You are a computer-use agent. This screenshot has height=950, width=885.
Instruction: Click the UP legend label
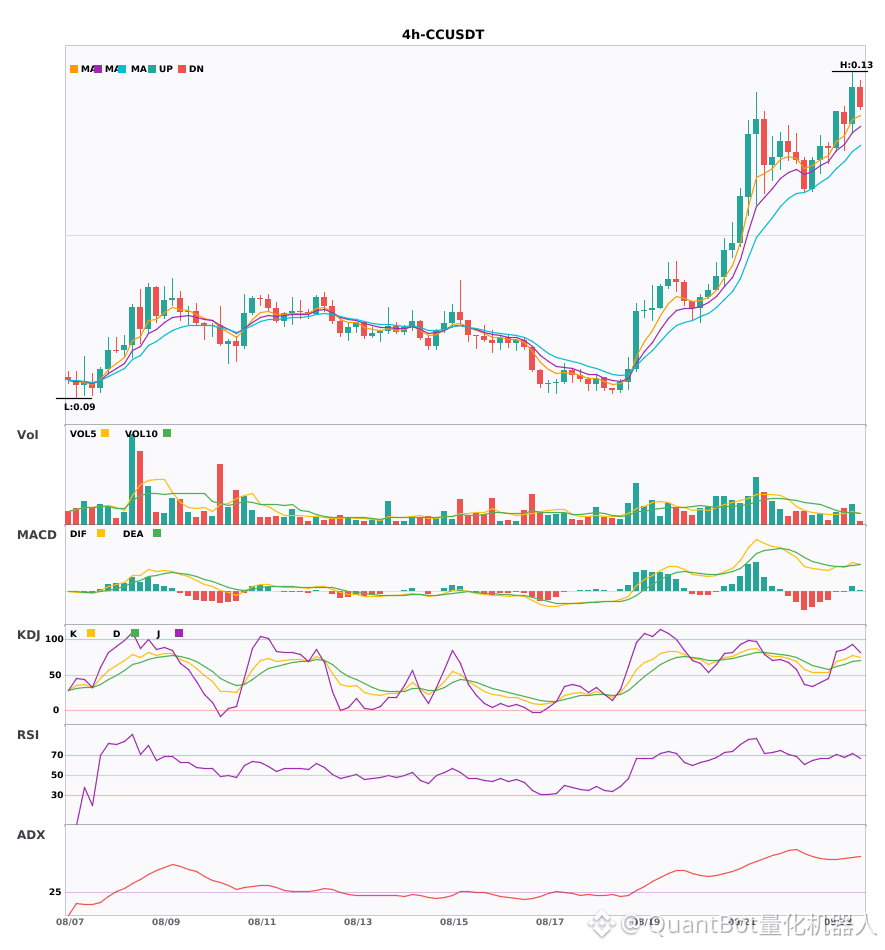coord(166,69)
